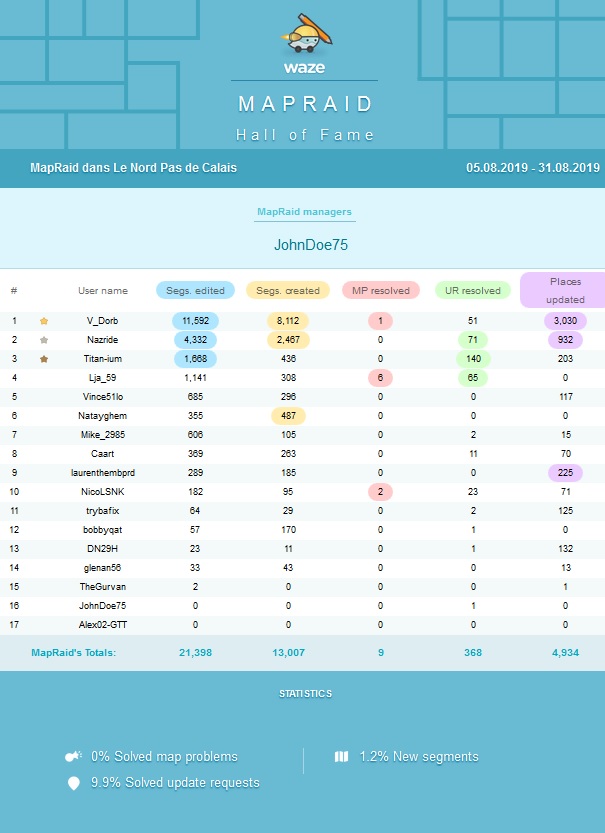Click V_Dorb's 11,592 segments edited badge
Viewport: 605px width, 833px height.
pos(195,321)
